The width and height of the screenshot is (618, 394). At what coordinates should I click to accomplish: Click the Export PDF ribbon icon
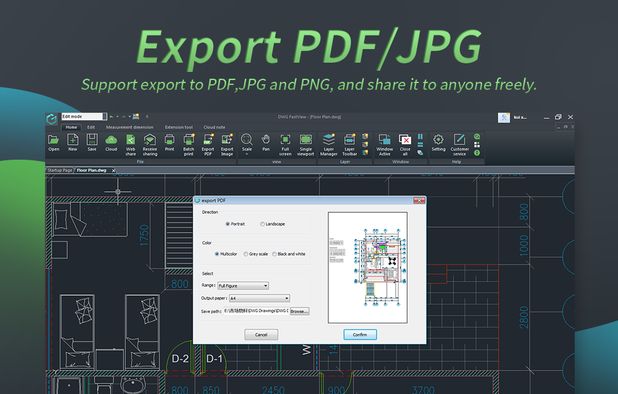[208, 140]
